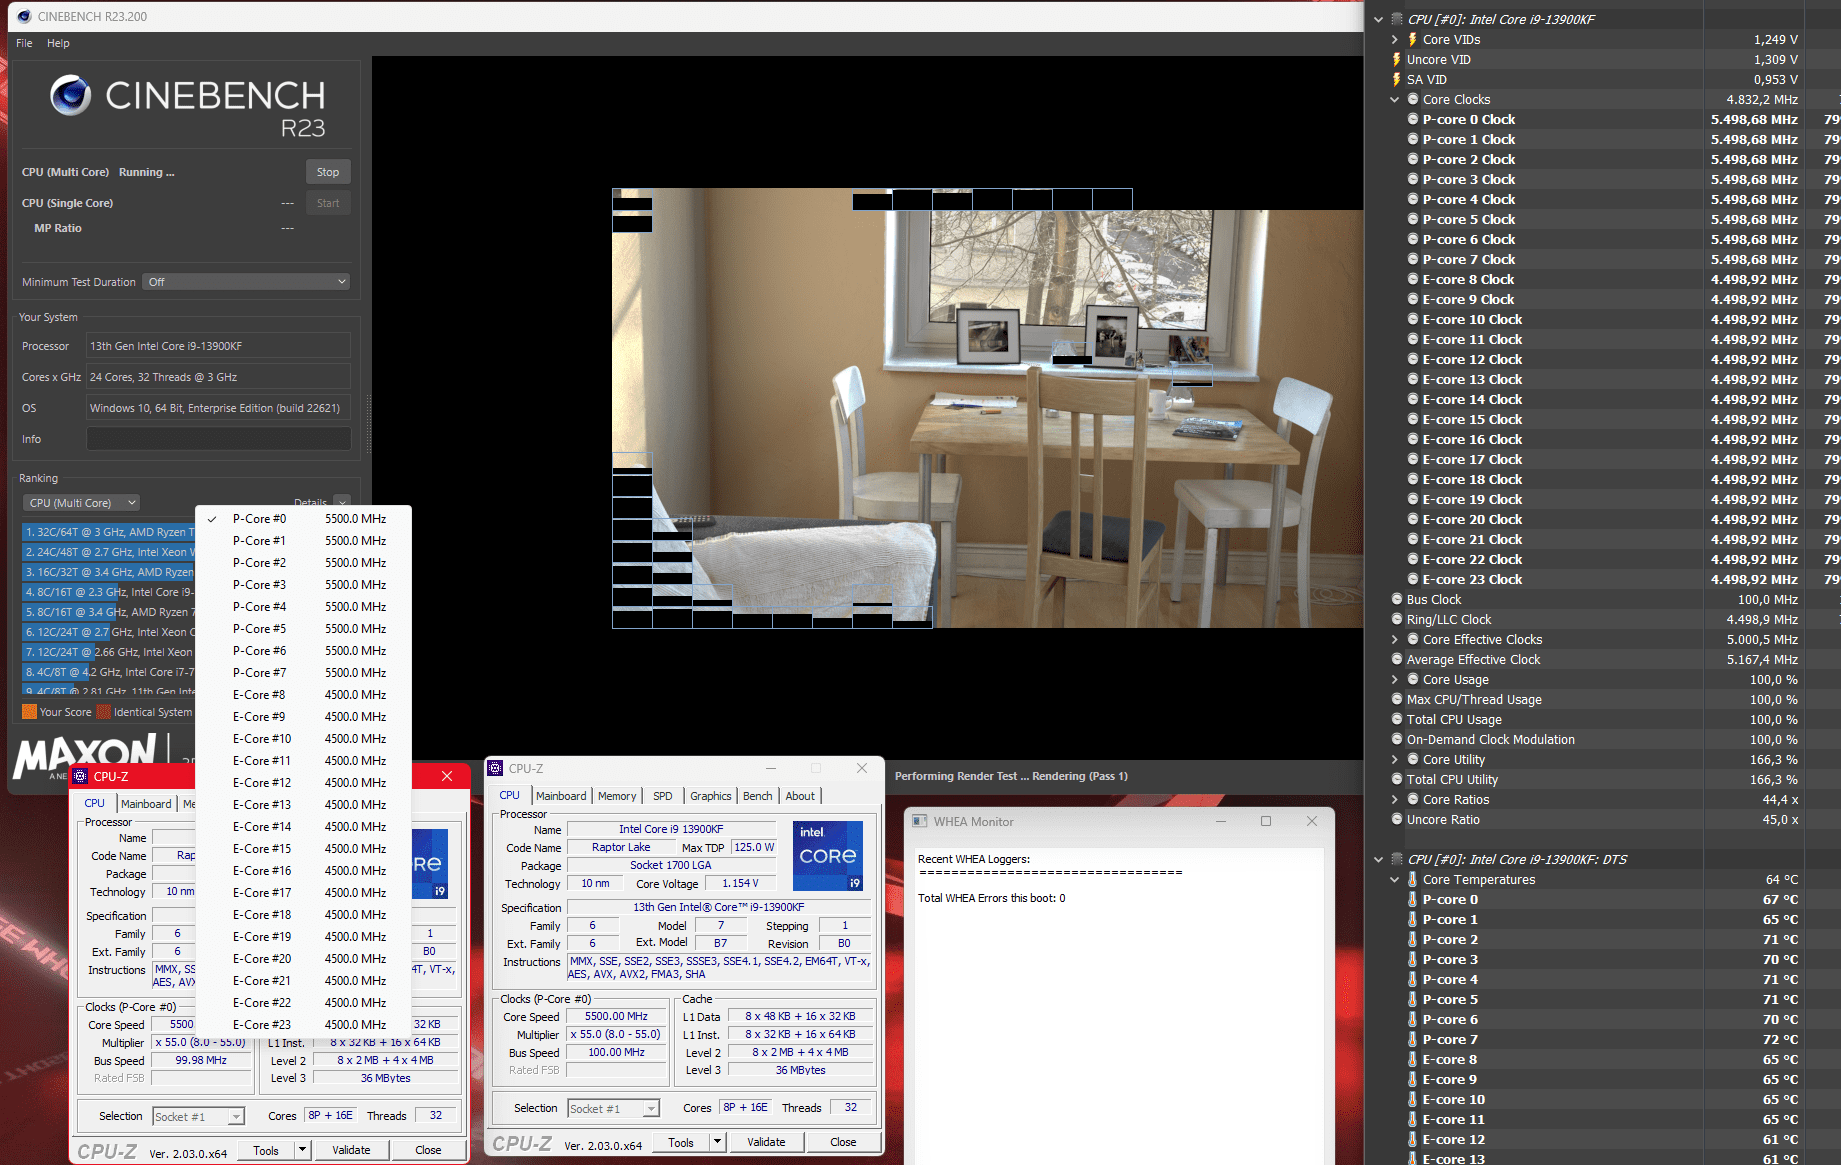Click the WHEA Monitor window icon
The image size is (1841, 1165).
click(x=919, y=821)
